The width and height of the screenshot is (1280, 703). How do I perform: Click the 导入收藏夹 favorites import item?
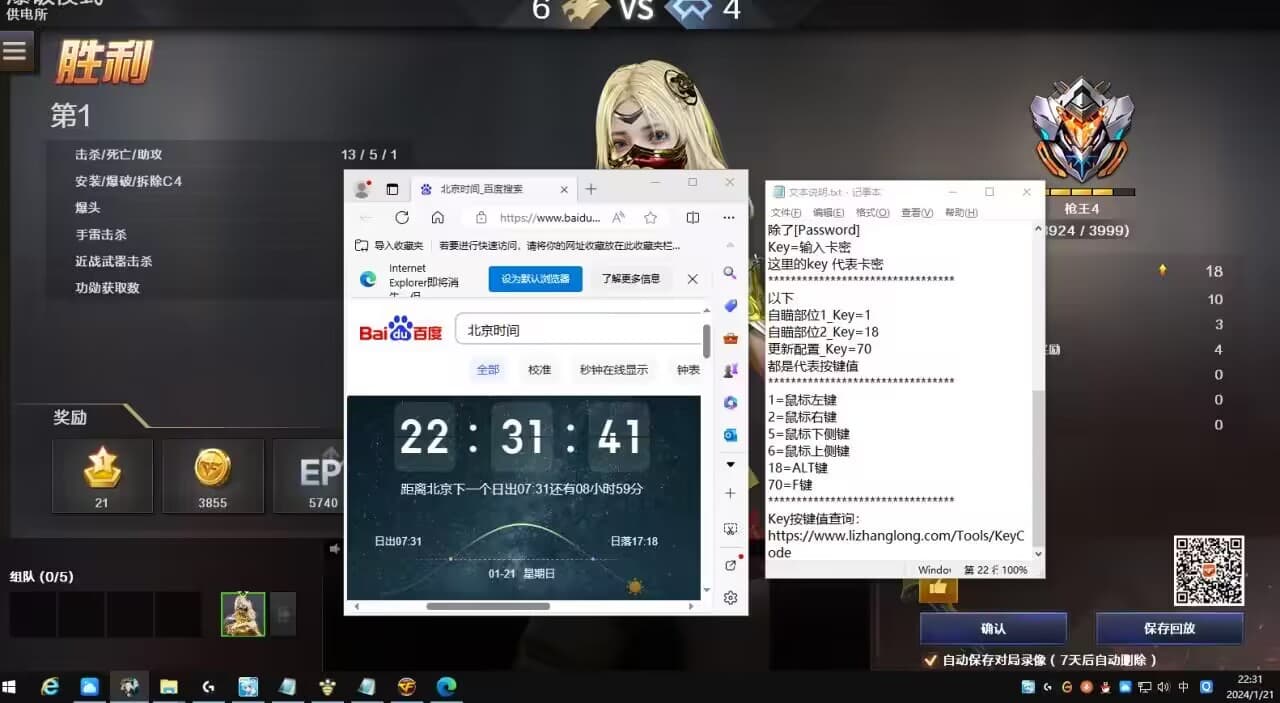pos(389,245)
